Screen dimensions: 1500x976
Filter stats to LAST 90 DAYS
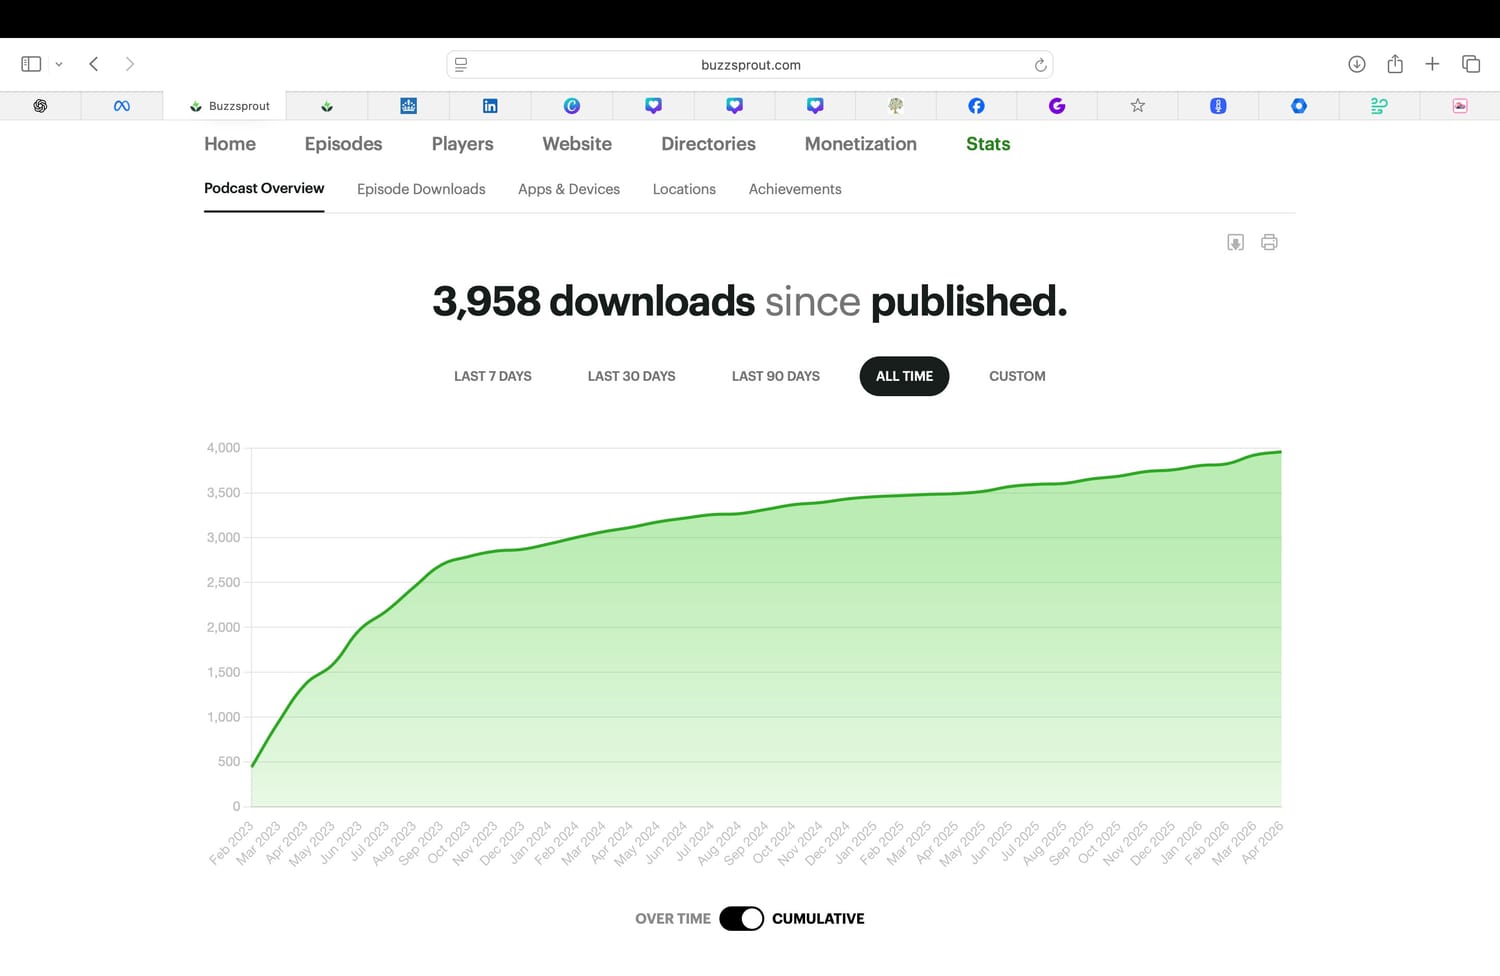776,376
